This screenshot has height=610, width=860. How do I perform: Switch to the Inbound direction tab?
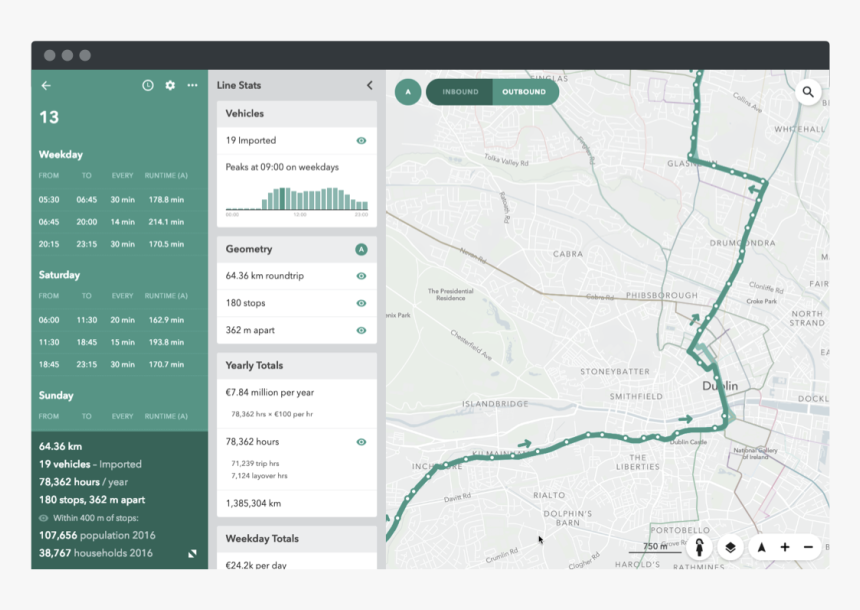click(460, 92)
